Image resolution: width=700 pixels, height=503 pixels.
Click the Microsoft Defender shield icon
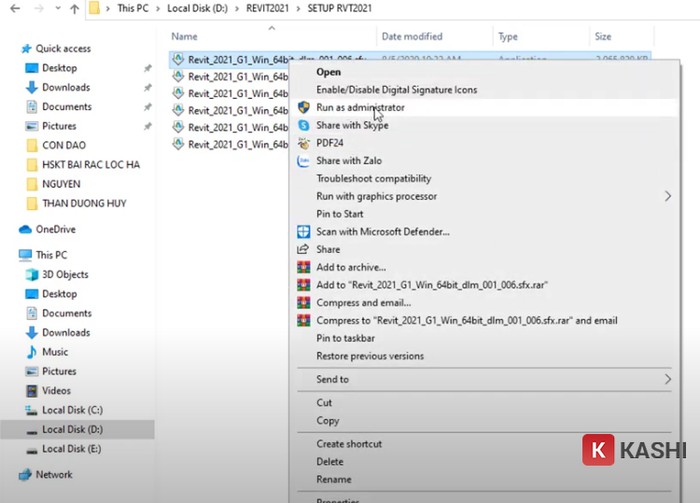(x=304, y=232)
